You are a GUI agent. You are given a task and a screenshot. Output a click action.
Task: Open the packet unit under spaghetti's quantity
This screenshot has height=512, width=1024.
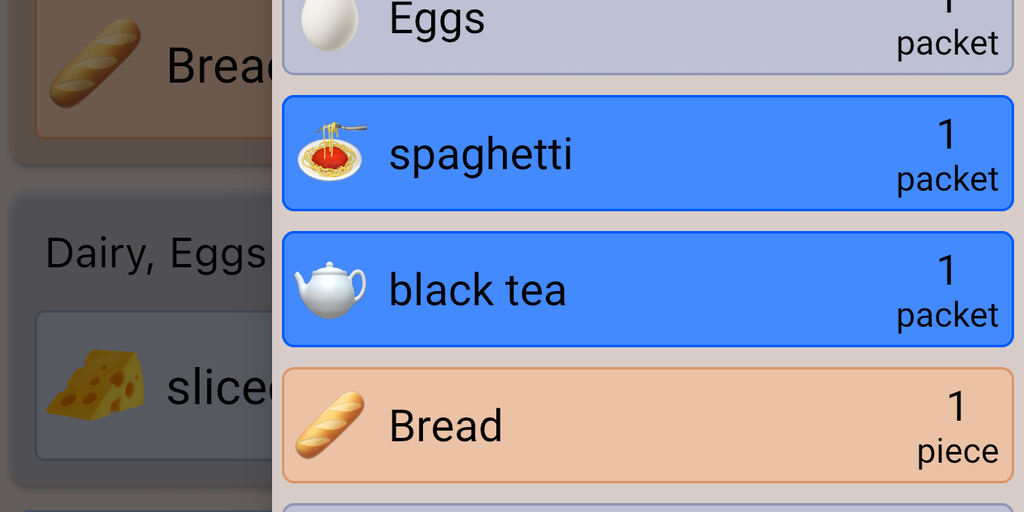(x=947, y=180)
